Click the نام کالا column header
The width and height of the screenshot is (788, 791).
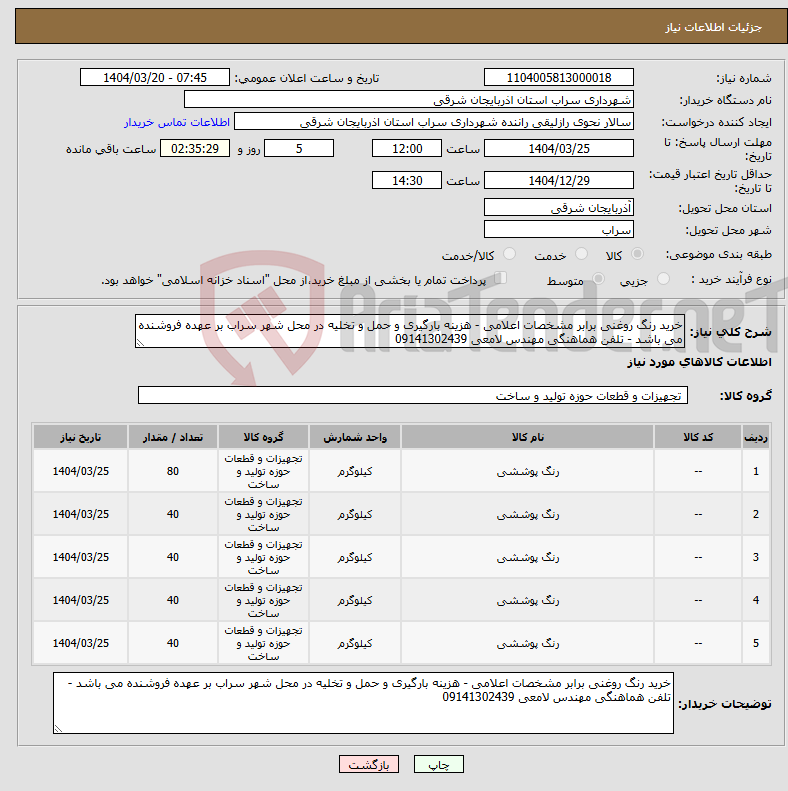click(527, 437)
